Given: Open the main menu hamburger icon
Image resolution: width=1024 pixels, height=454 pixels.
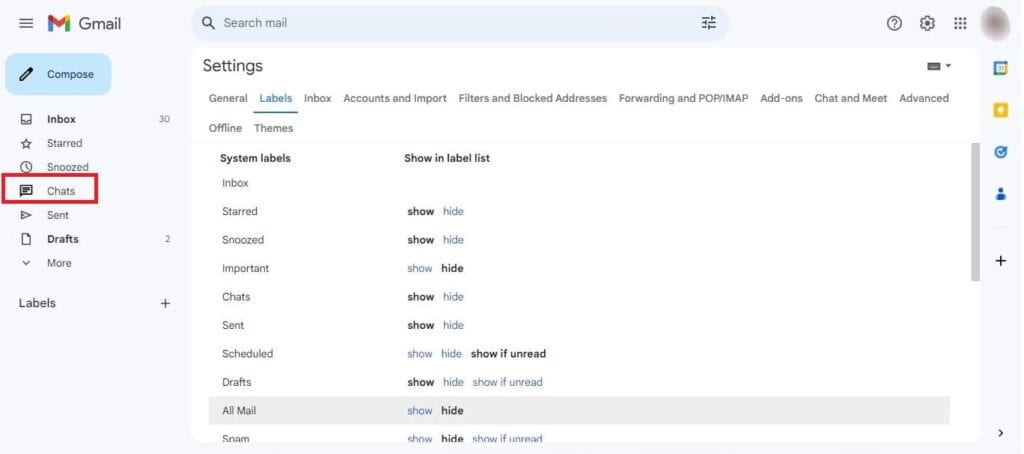Looking at the screenshot, I should click(26, 23).
